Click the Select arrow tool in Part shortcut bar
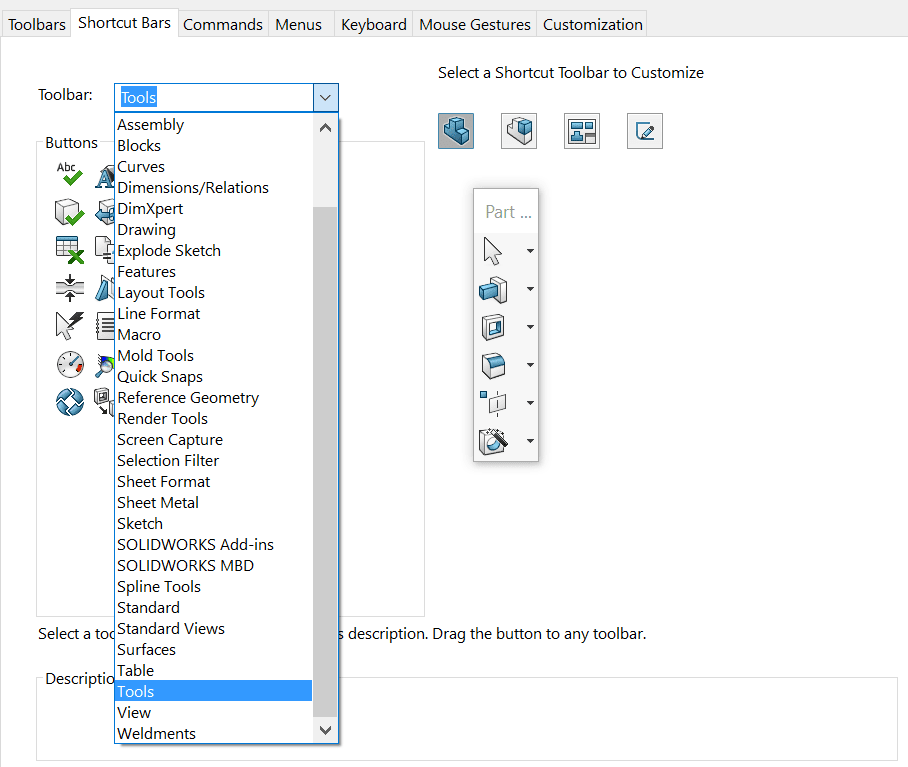Viewport: 908px width, 767px height. pos(493,251)
